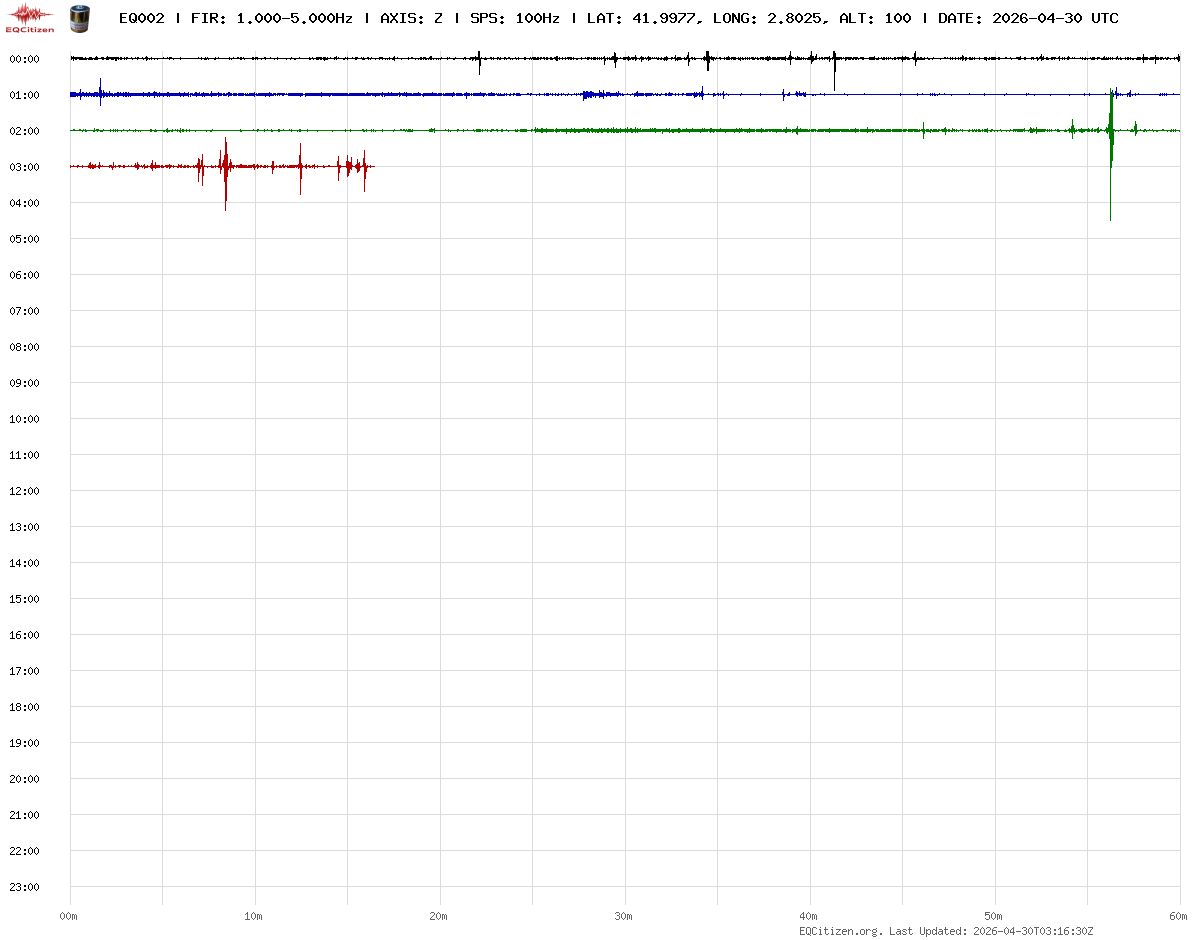Select the 02:00 hour row label
Image resolution: width=1200 pixels, height=940 pixels.
pos(24,131)
